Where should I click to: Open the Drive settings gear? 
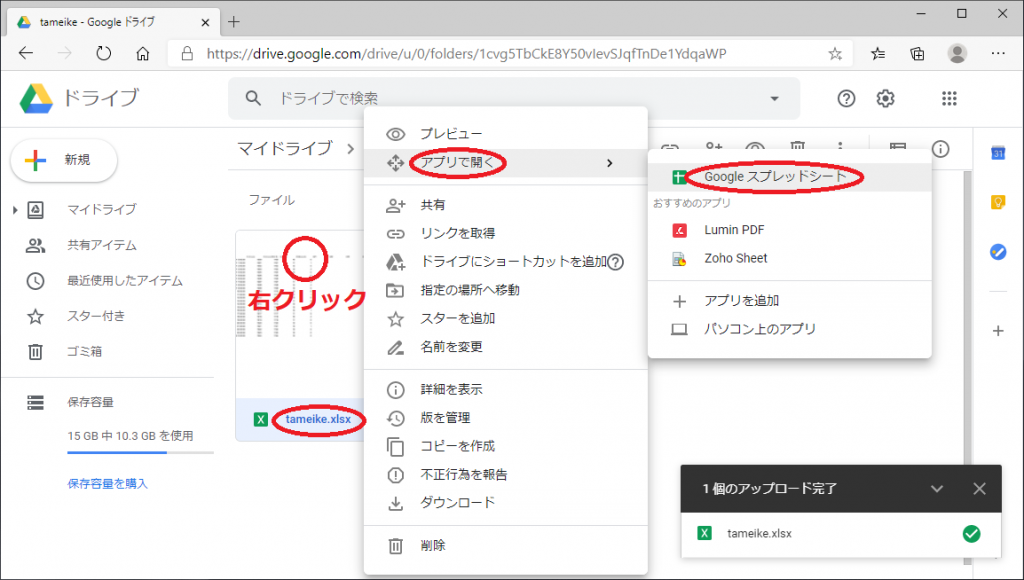click(x=885, y=98)
